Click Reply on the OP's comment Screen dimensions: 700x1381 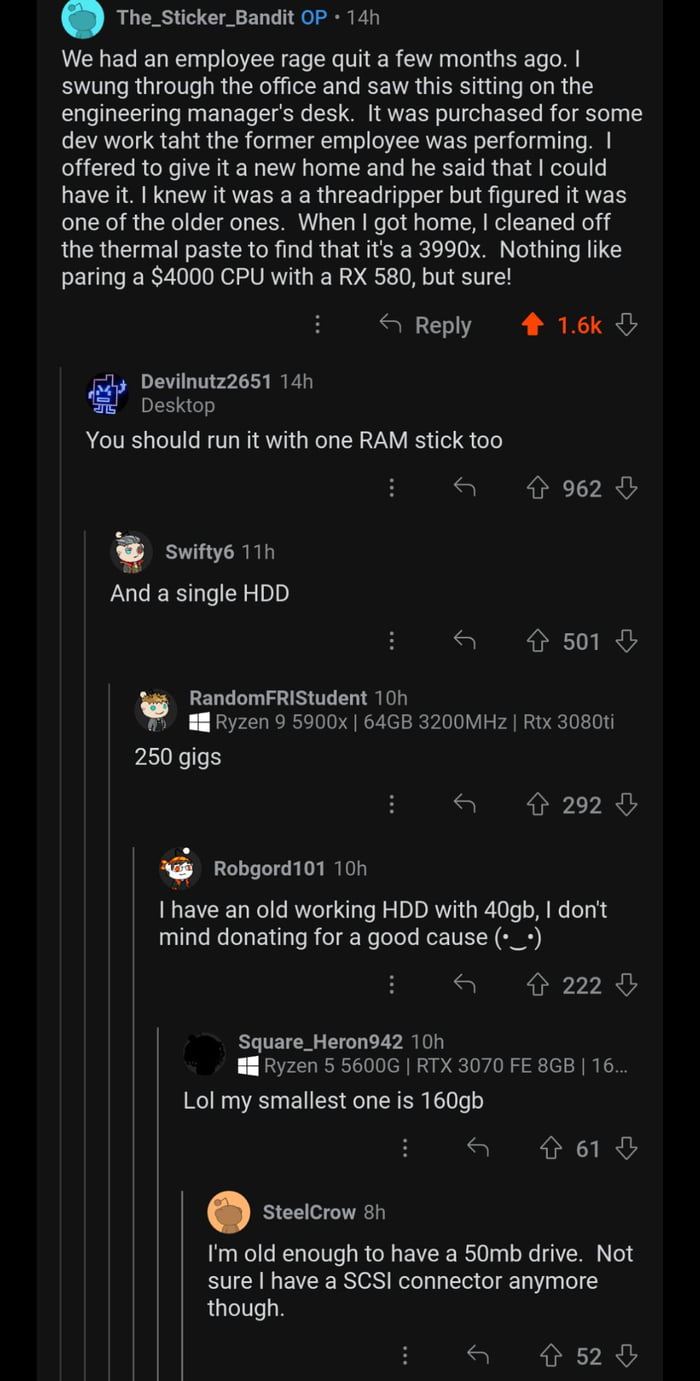pos(425,325)
